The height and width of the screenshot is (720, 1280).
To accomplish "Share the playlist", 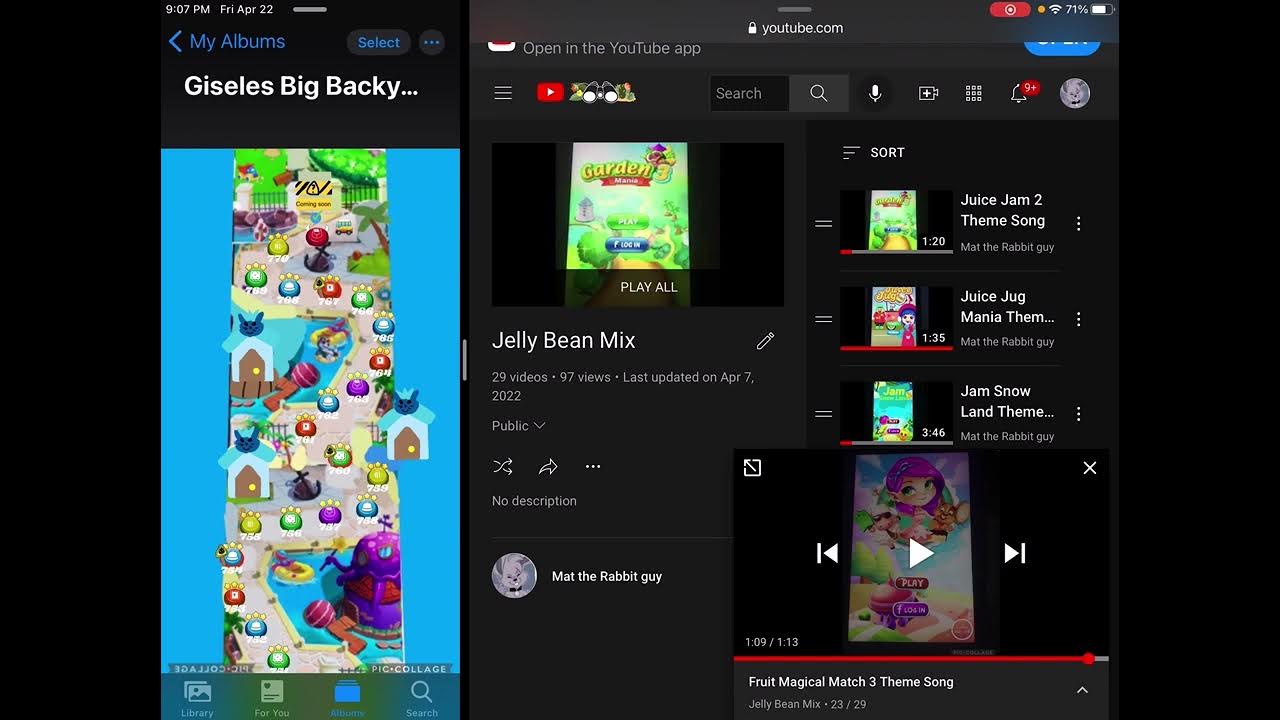I will [x=548, y=467].
